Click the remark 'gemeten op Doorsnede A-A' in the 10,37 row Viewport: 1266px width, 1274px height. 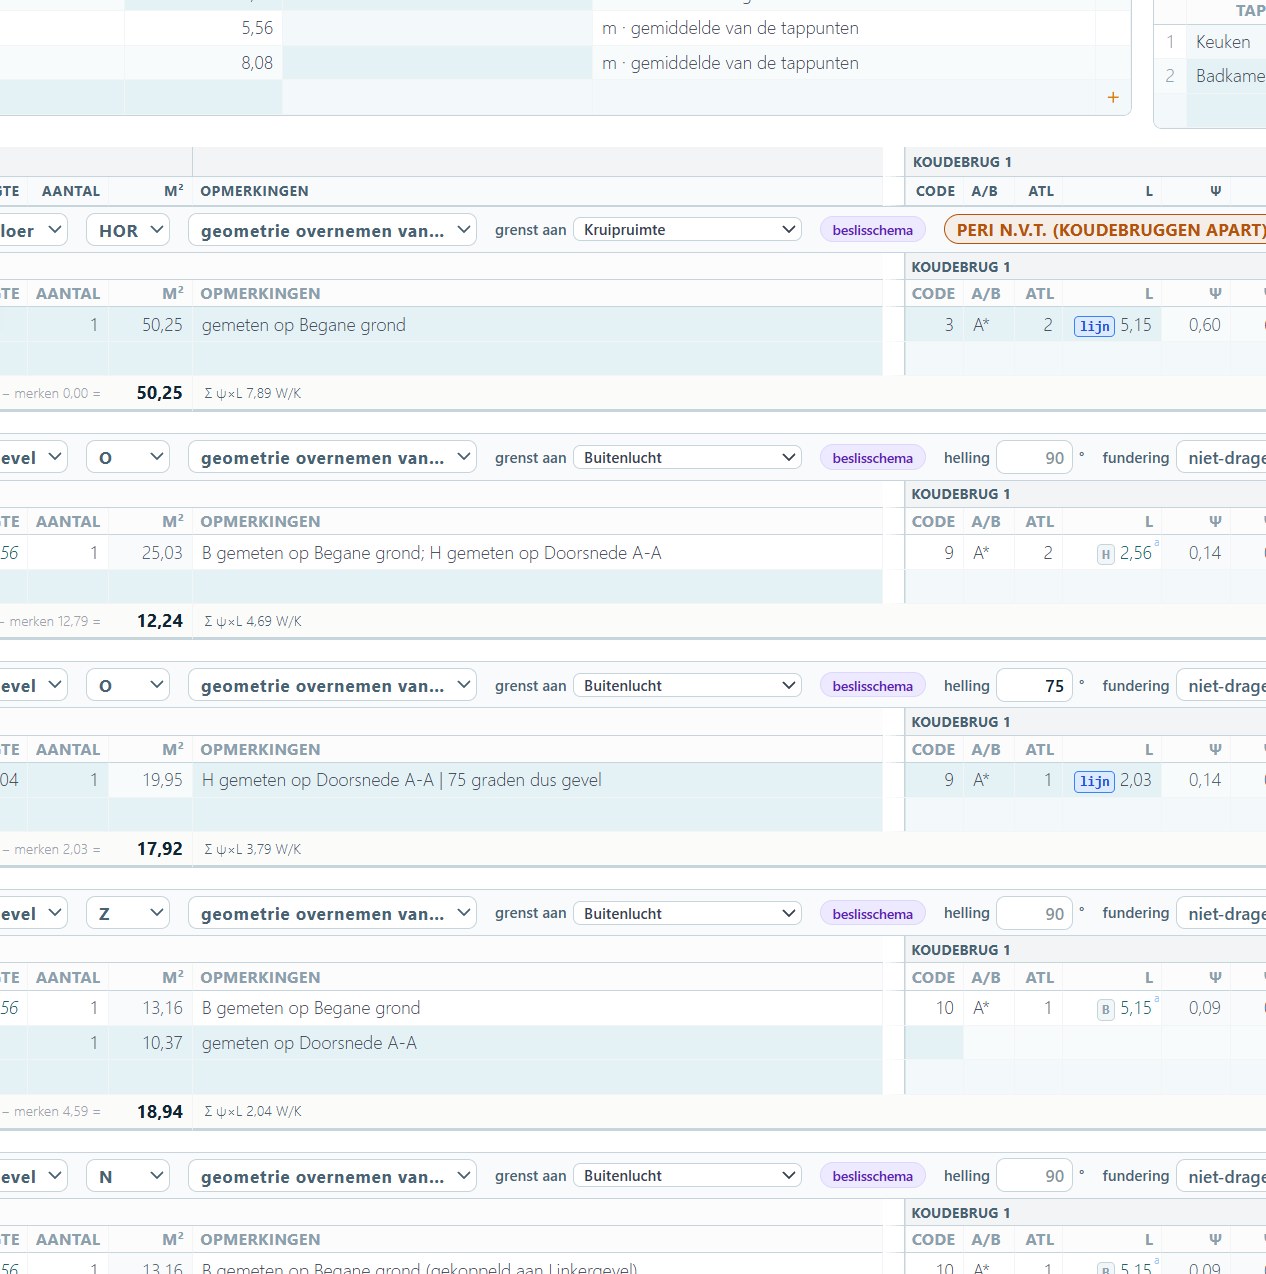(309, 1043)
